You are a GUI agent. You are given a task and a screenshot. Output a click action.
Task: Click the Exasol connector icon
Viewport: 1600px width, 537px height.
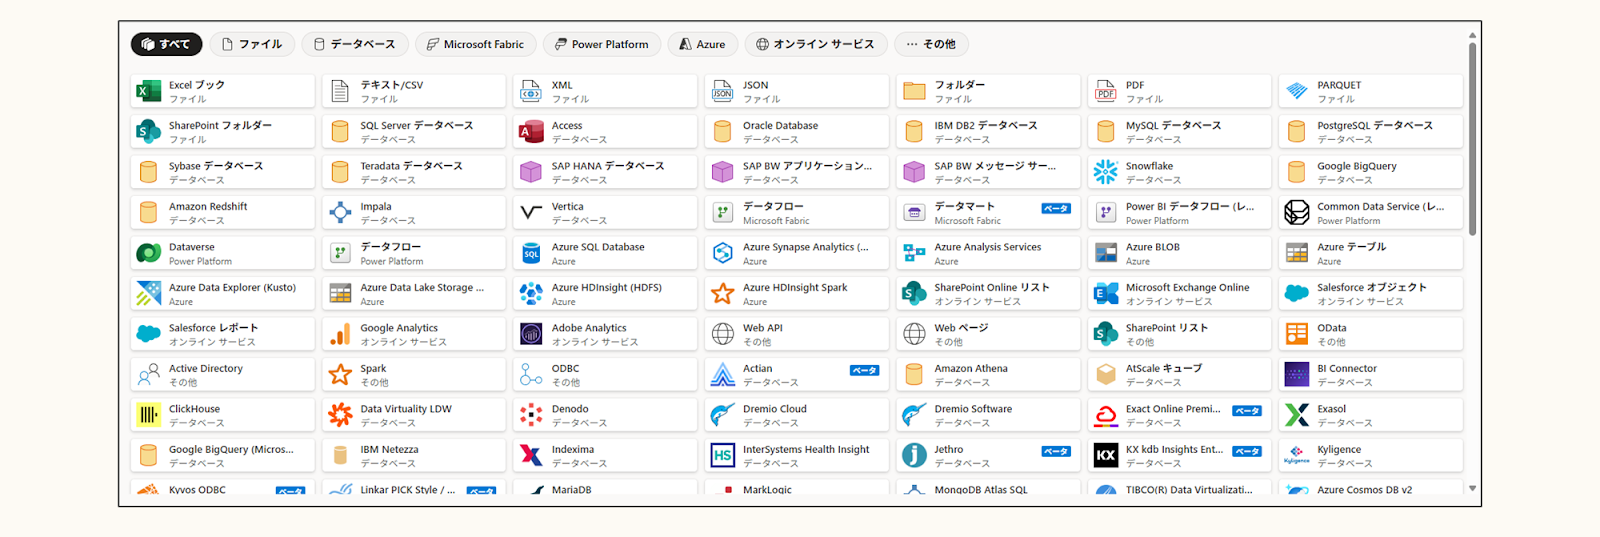pyautogui.click(x=1297, y=415)
